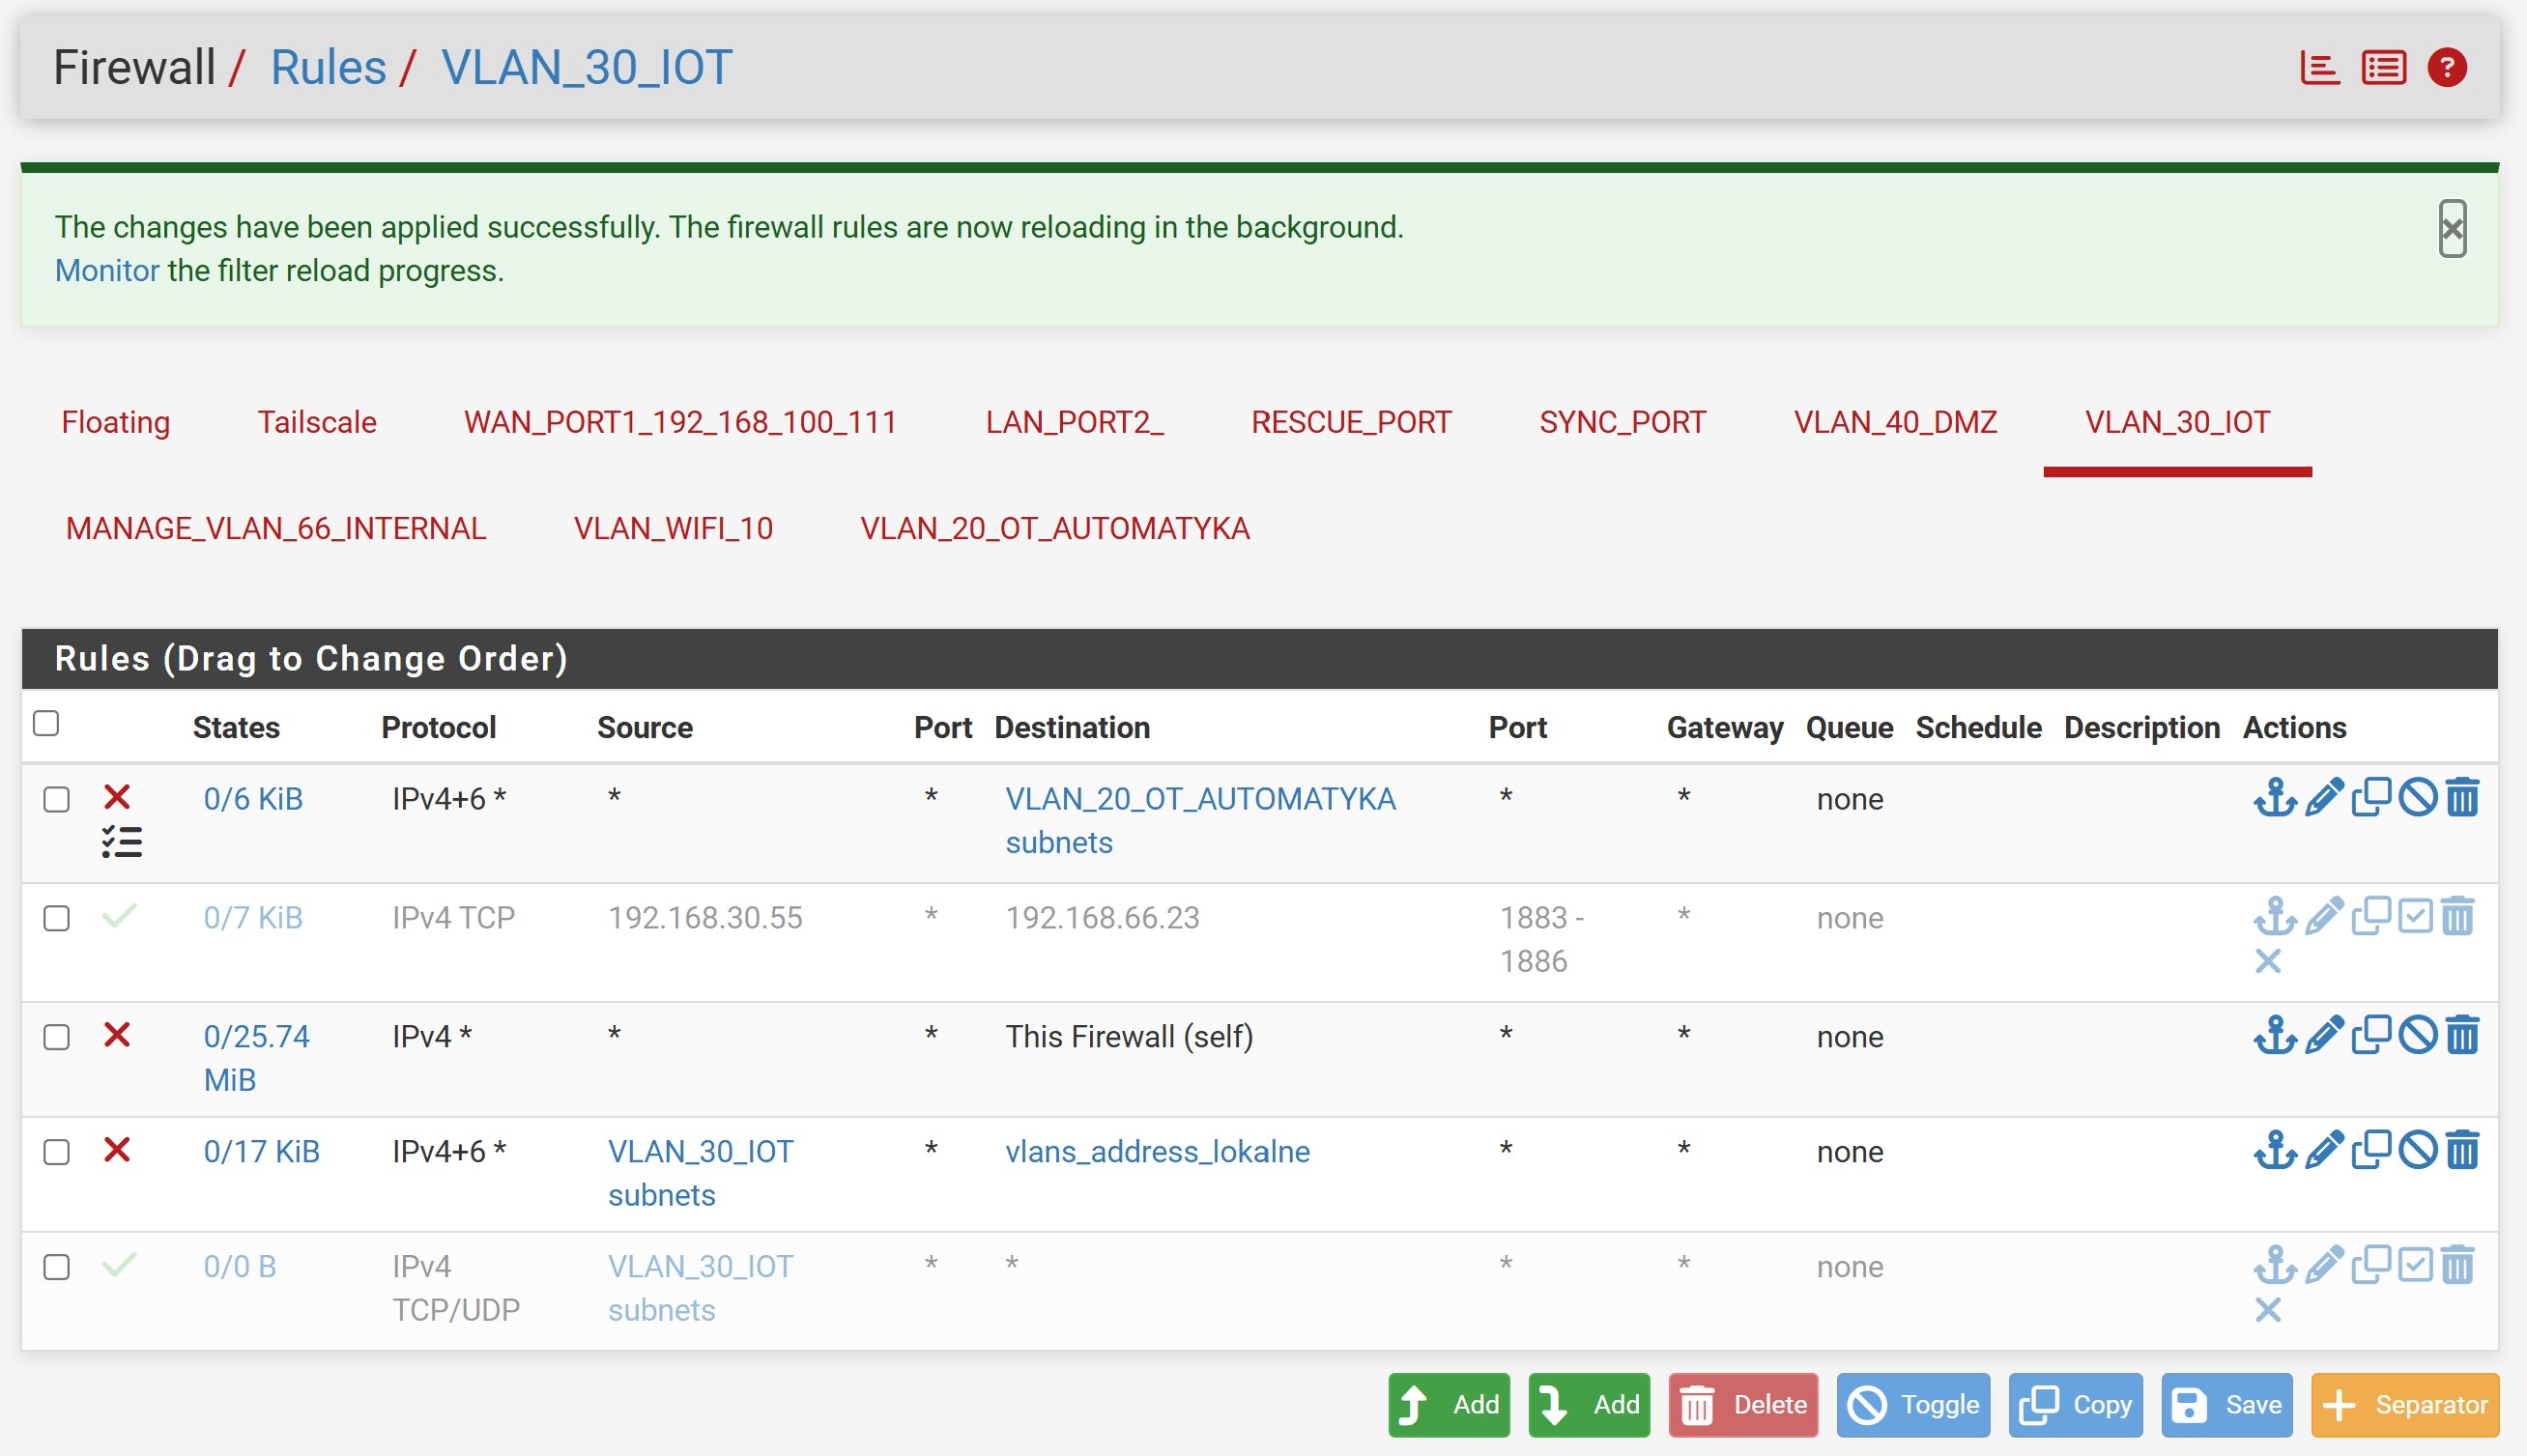
Task: Open the related log entries list icon
Action: pyautogui.click(x=2383, y=68)
